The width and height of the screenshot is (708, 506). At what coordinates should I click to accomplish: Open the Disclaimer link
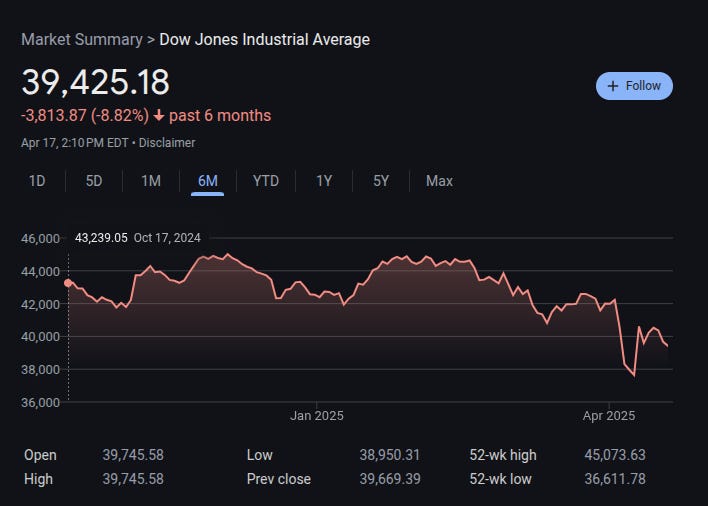tap(167, 143)
